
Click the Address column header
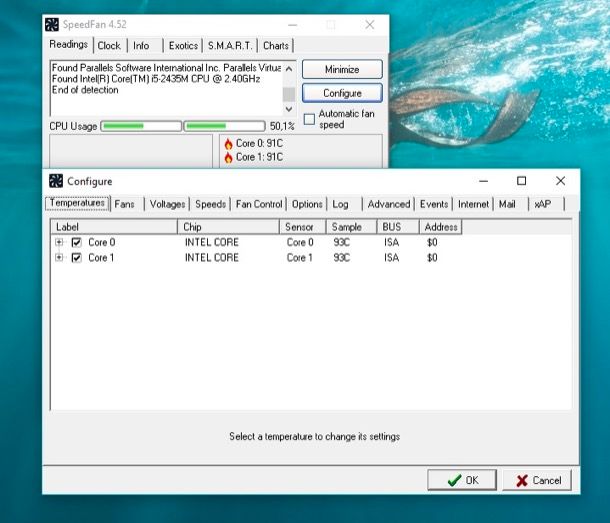pos(440,227)
